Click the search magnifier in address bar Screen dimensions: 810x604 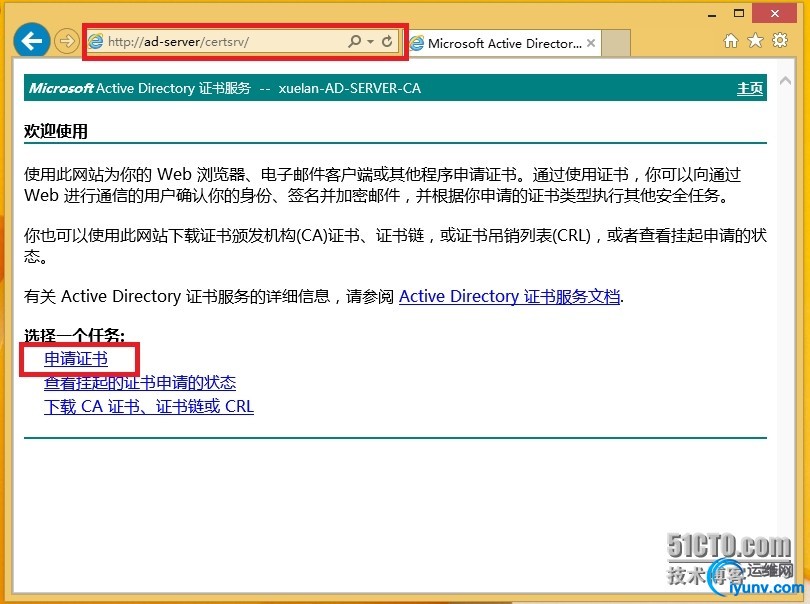(354, 41)
